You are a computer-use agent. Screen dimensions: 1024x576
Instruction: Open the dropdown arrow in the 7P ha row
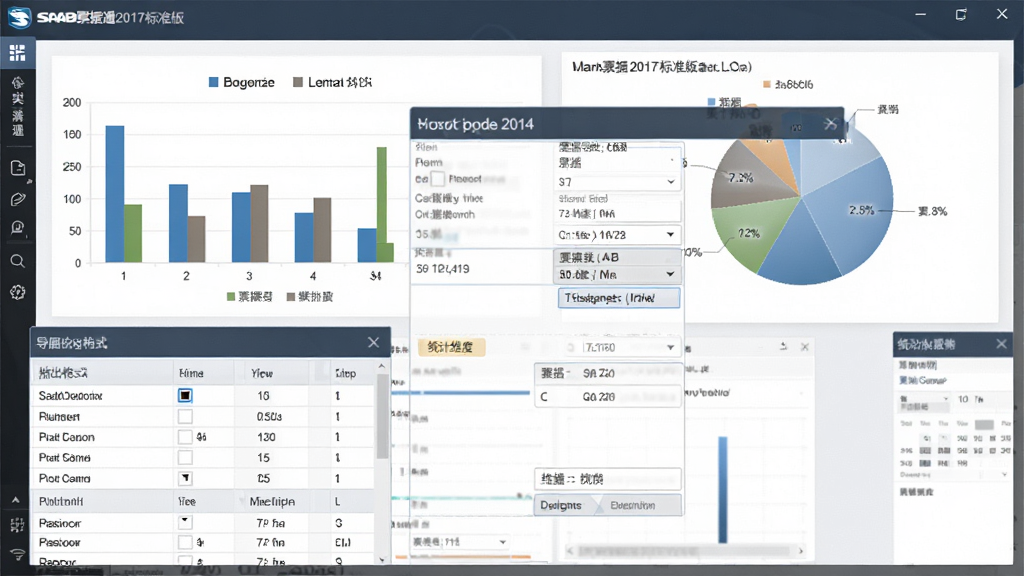tap(185, 522)
